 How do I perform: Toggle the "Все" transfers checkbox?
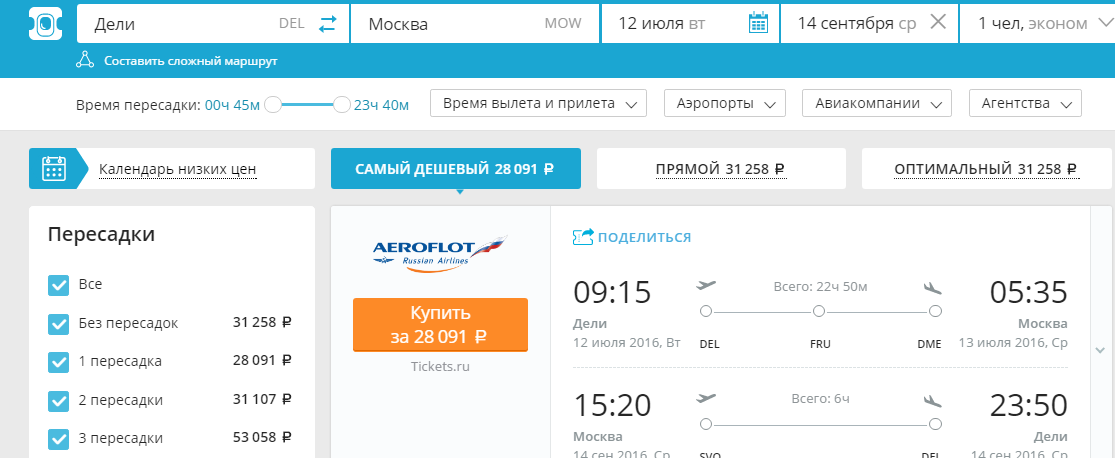pos(59,285)
